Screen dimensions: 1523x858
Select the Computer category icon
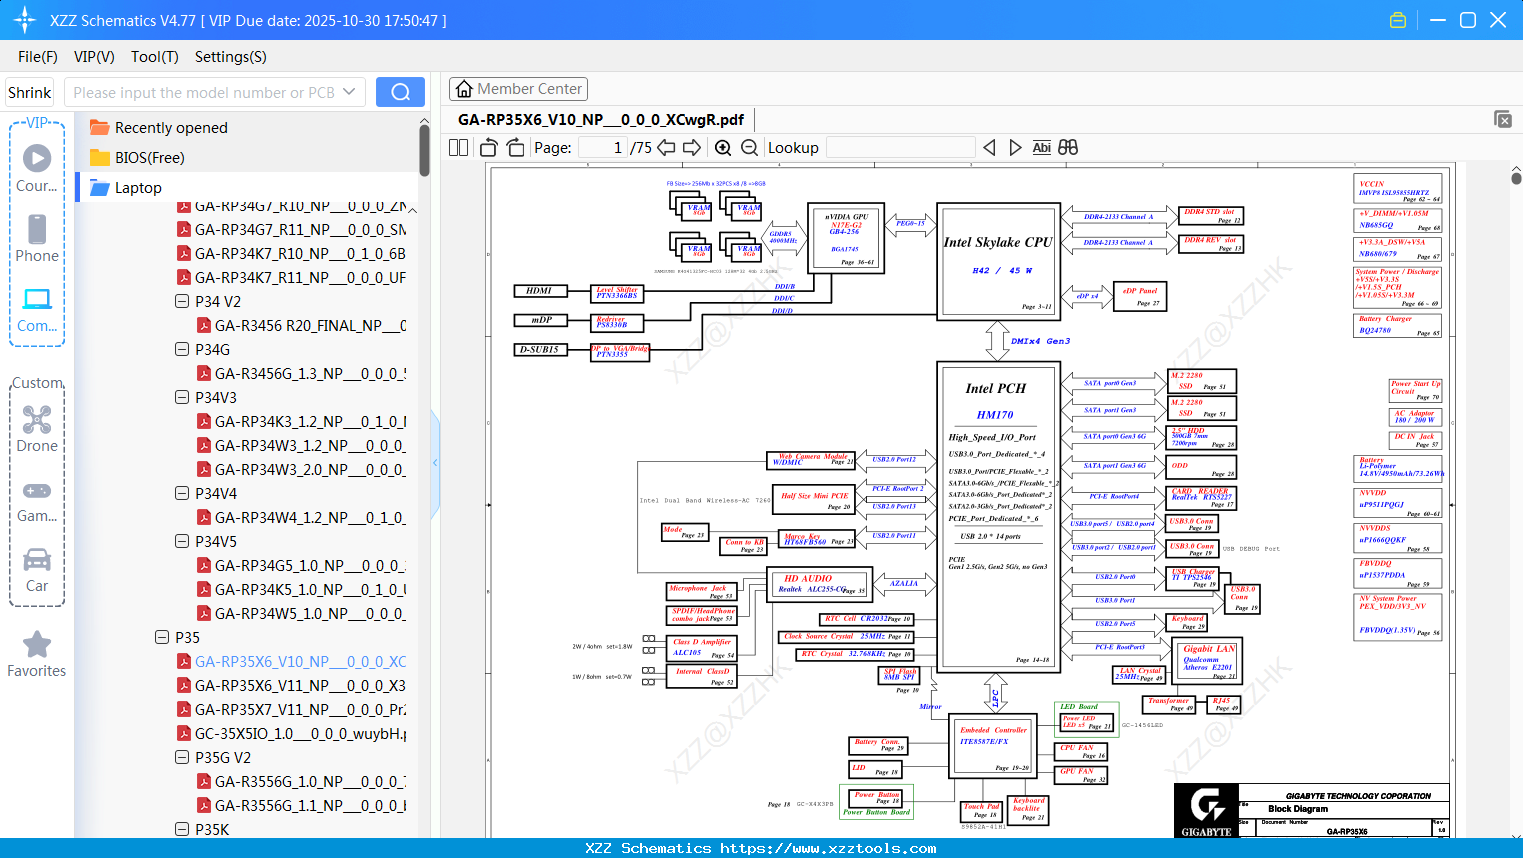(37, 309)
